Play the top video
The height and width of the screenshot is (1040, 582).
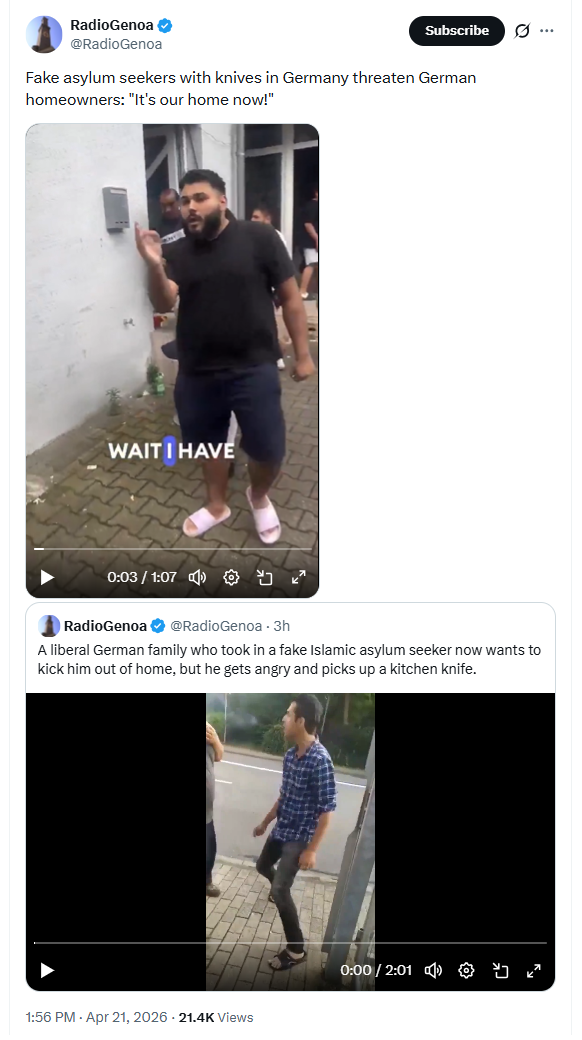coord(47,577)
